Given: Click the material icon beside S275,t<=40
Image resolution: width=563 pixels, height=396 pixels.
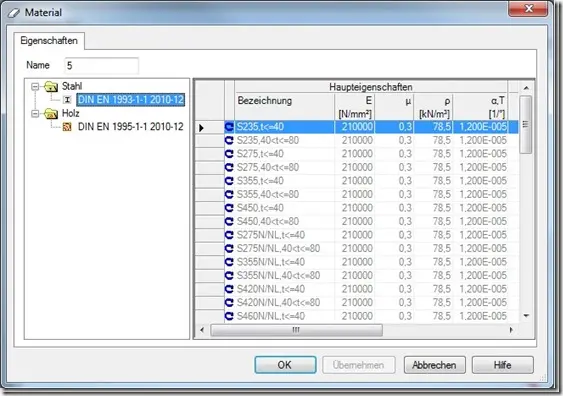Looking at the screenshot, I should [x=229, y=154].
